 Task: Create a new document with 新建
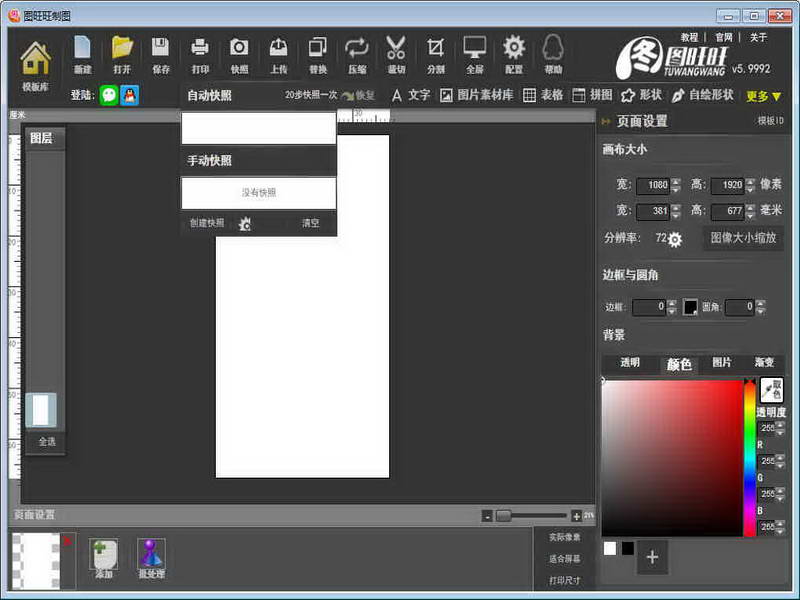[83, 55]
